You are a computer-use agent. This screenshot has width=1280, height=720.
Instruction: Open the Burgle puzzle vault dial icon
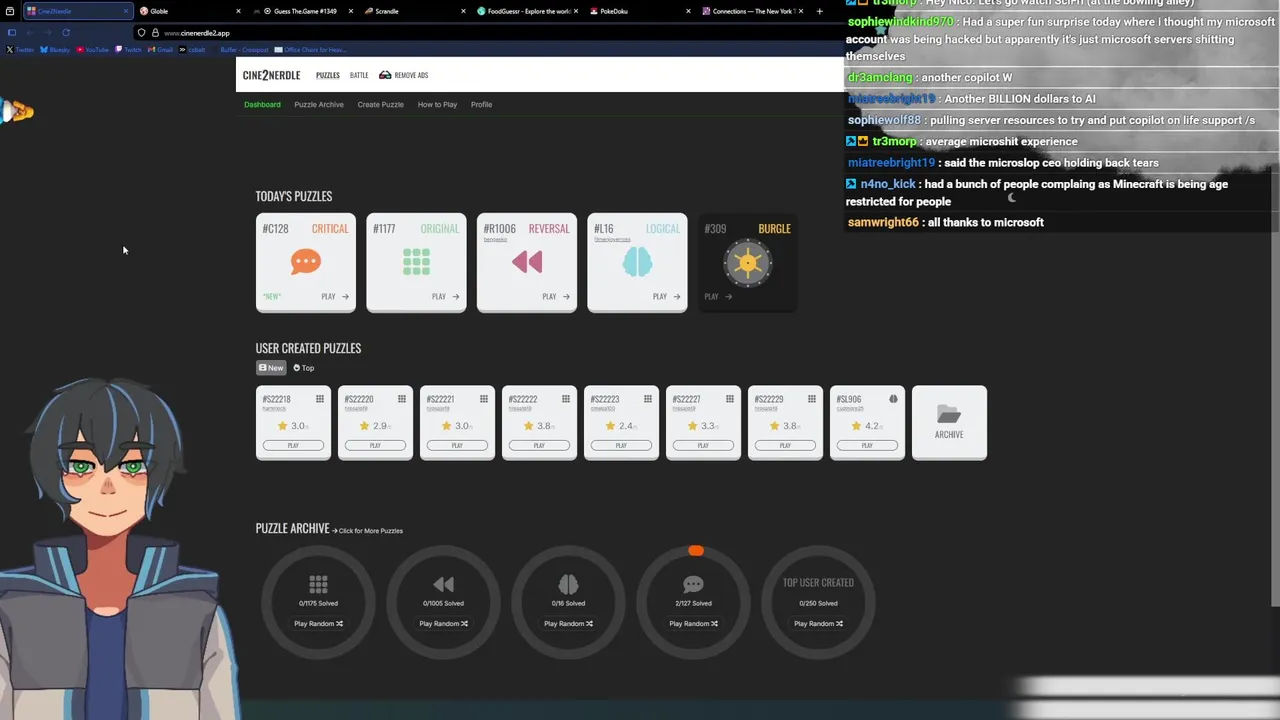(747, 264)
